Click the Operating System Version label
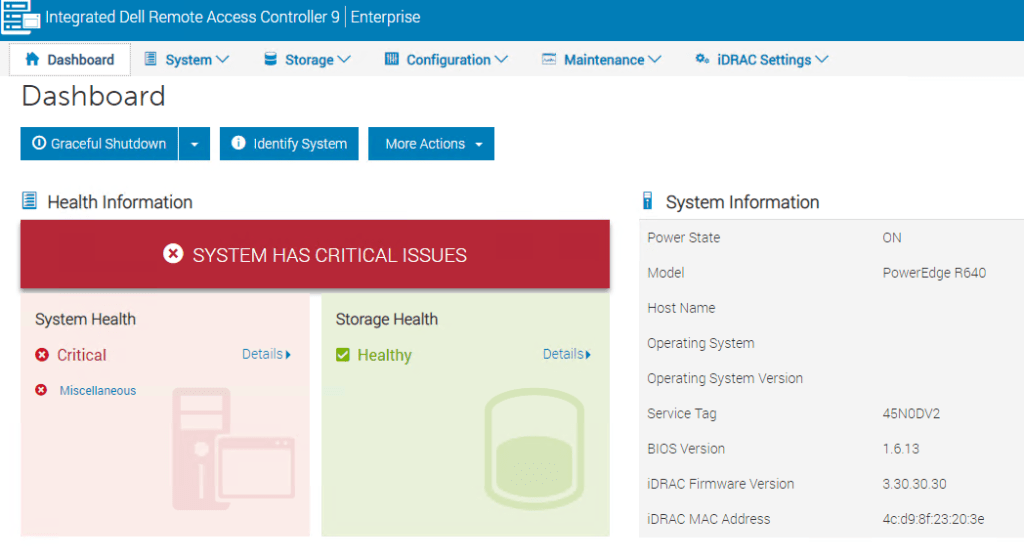Viewport: 1024px width, 560px height. [725, 379]
